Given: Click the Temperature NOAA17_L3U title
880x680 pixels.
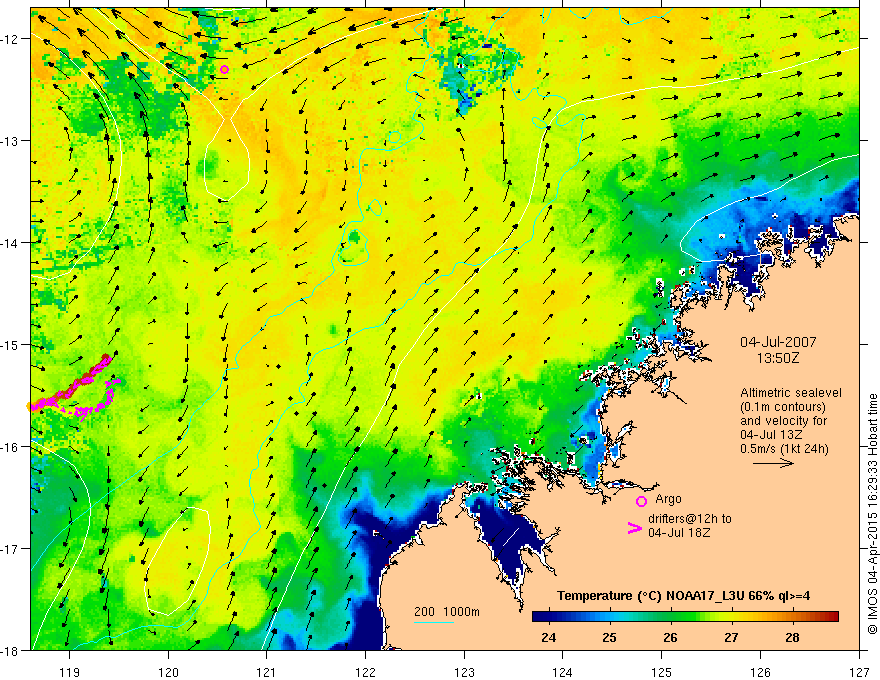Looking at the screenshot, I should coord(683,596).
